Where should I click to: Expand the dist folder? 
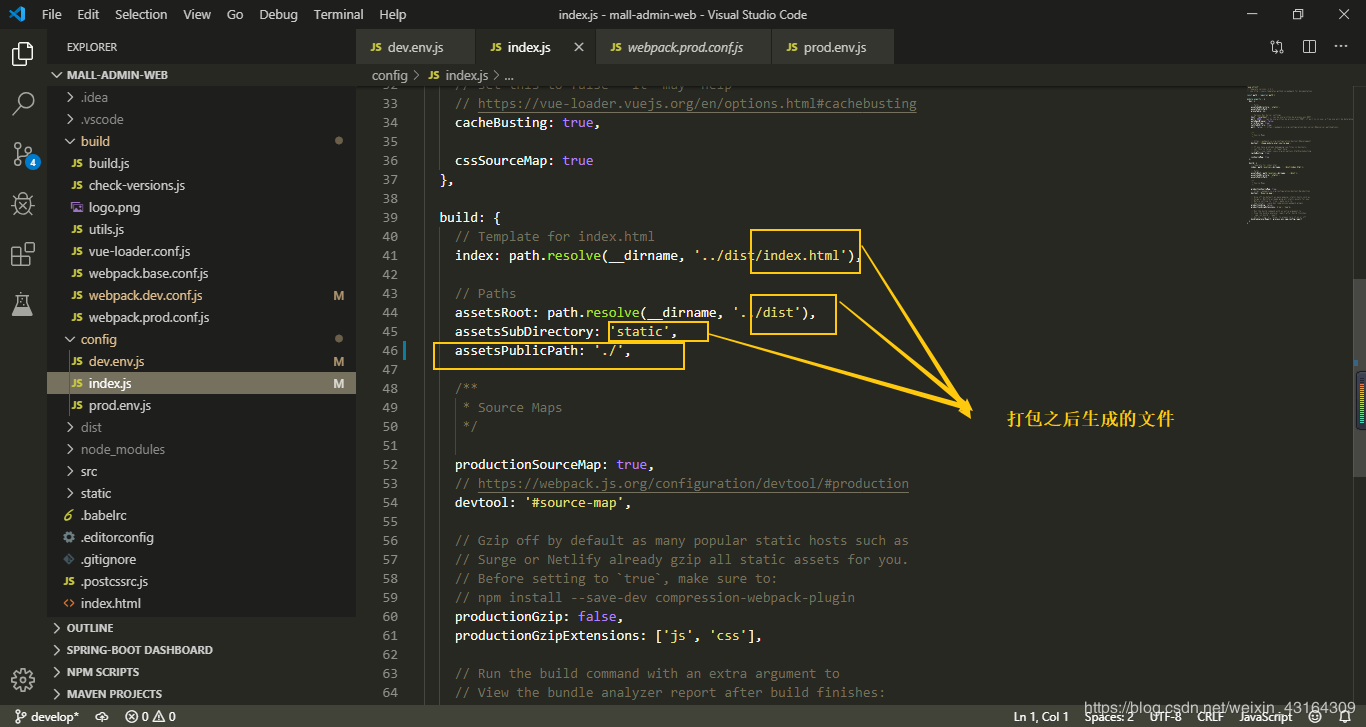(x=202, y=427)
